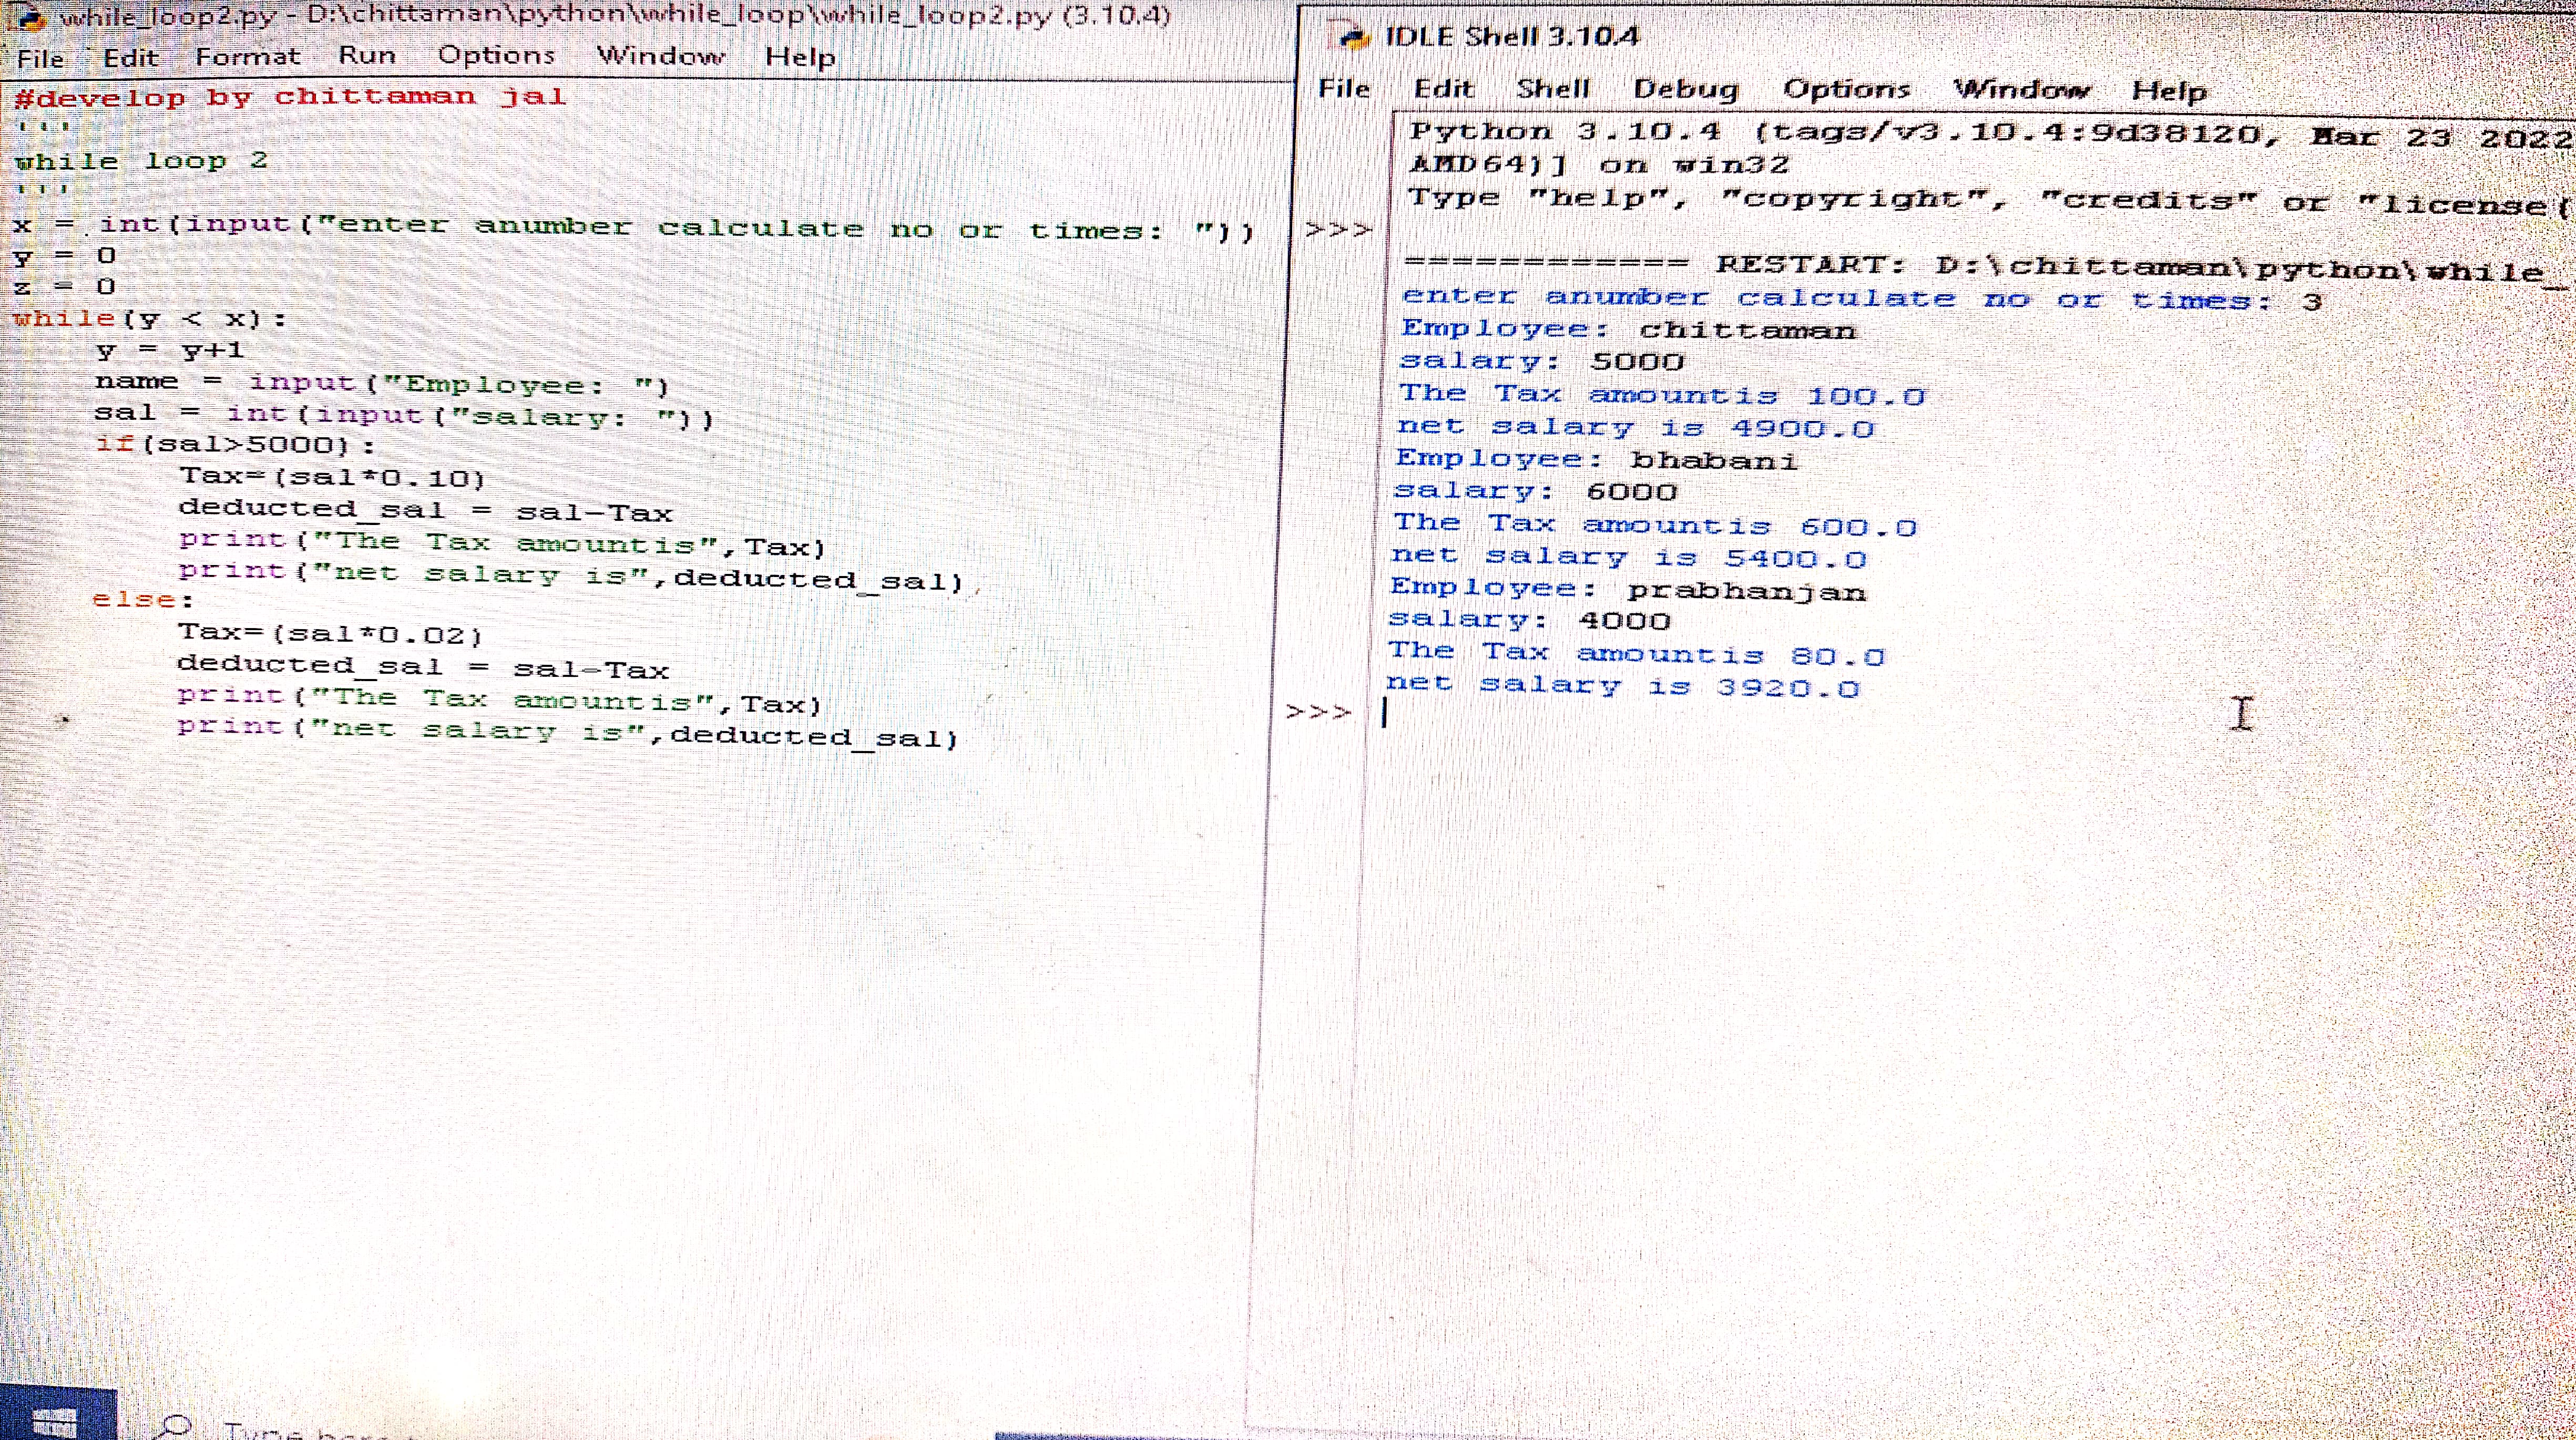
Task: Open the editor's Options menu
Action: pos(496,55)
